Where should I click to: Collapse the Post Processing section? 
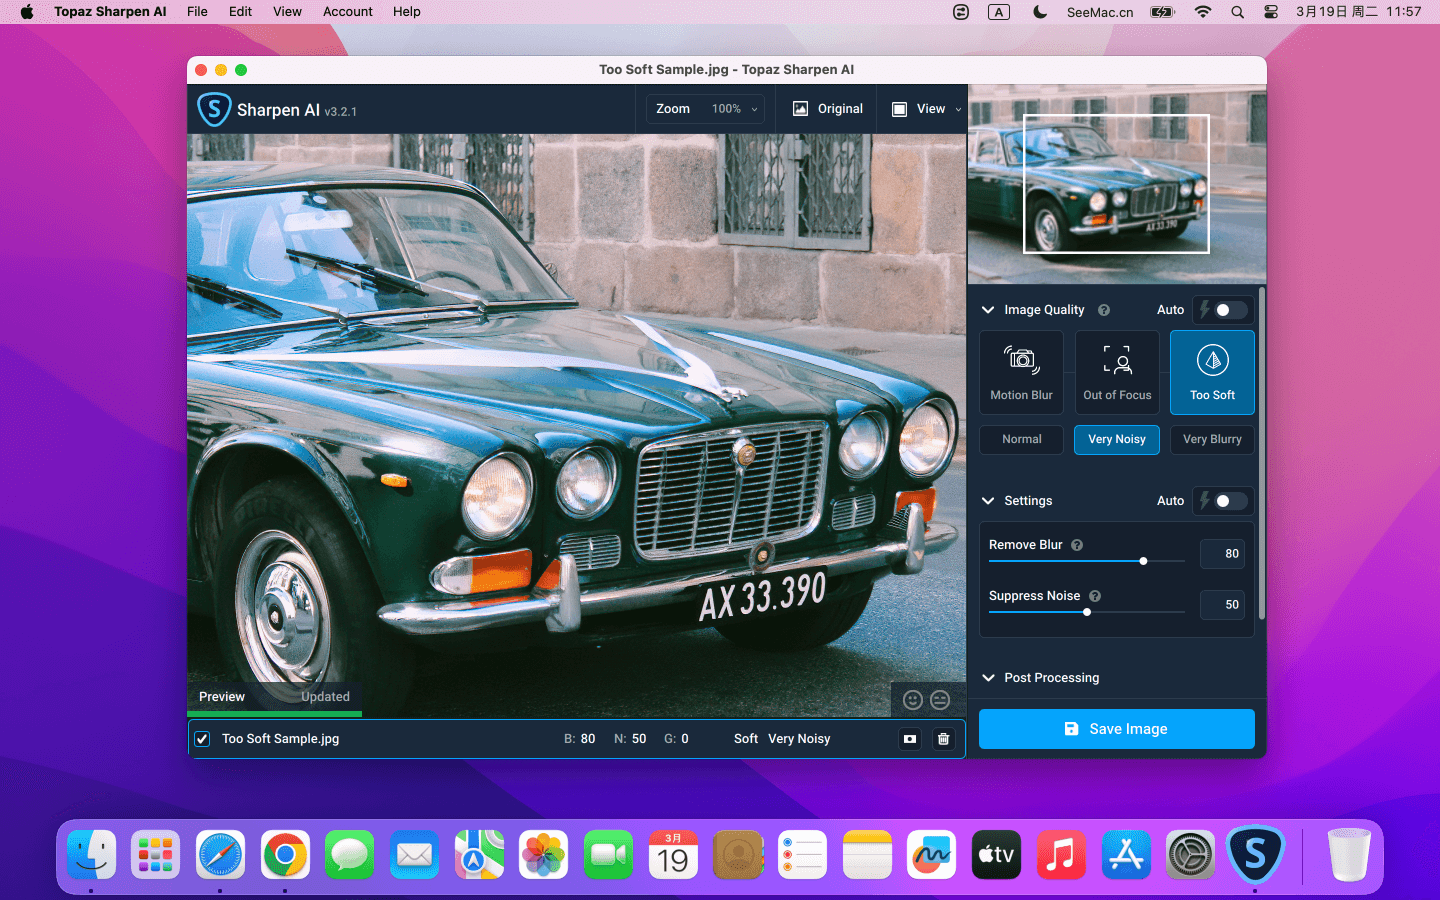pyautogui.click(x=988, y=678)
